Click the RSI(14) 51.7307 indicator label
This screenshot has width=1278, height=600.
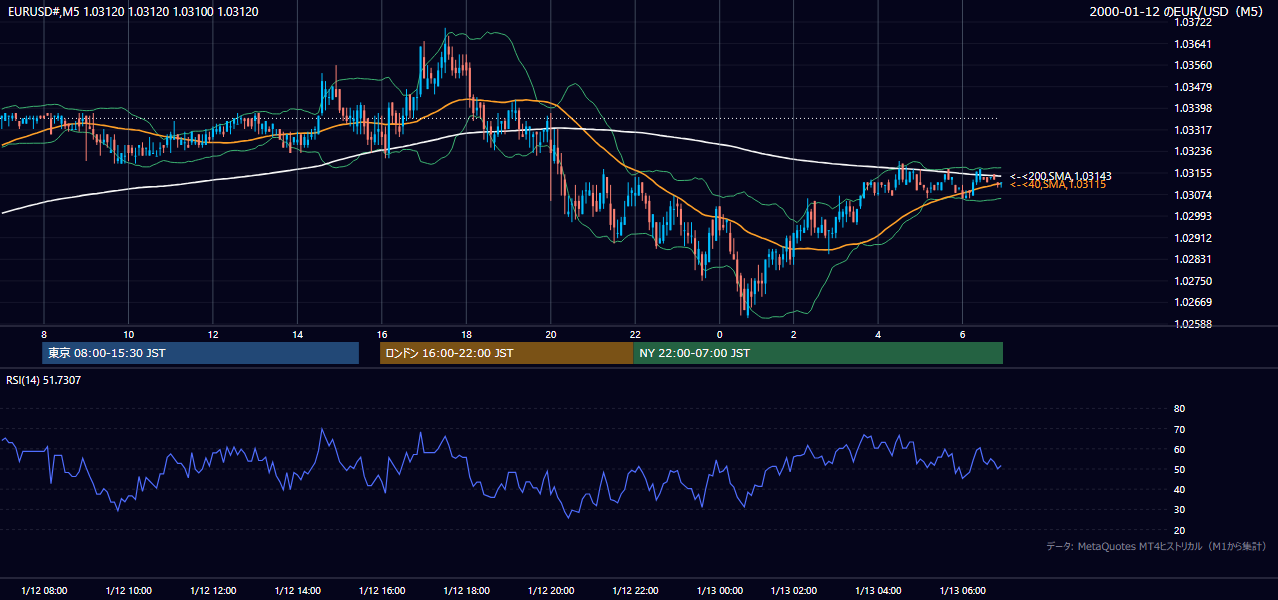tap(44, 380)
